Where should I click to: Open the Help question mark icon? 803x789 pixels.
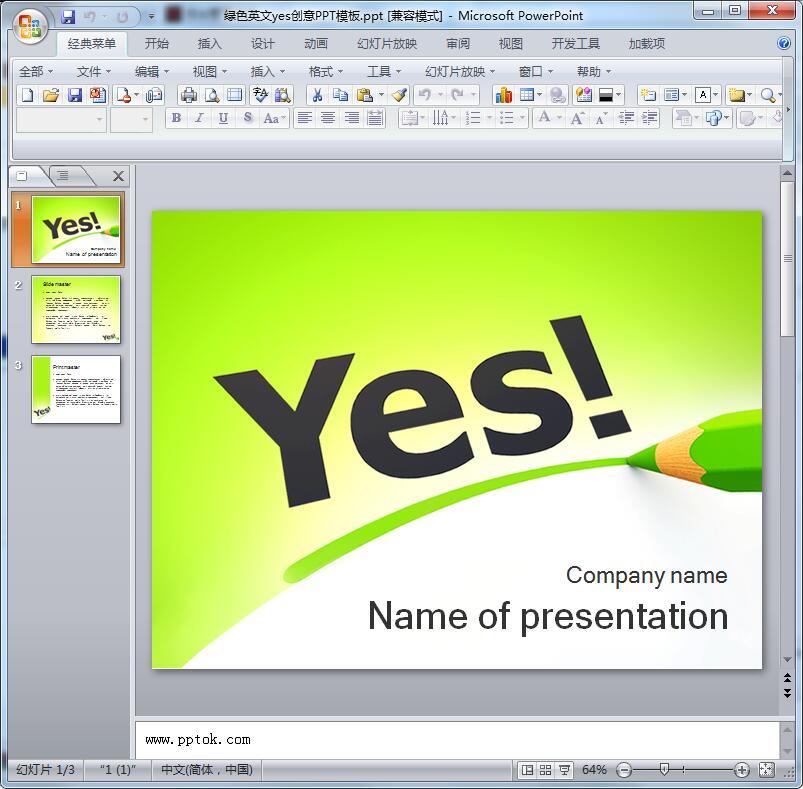click(x=784, y=43)
